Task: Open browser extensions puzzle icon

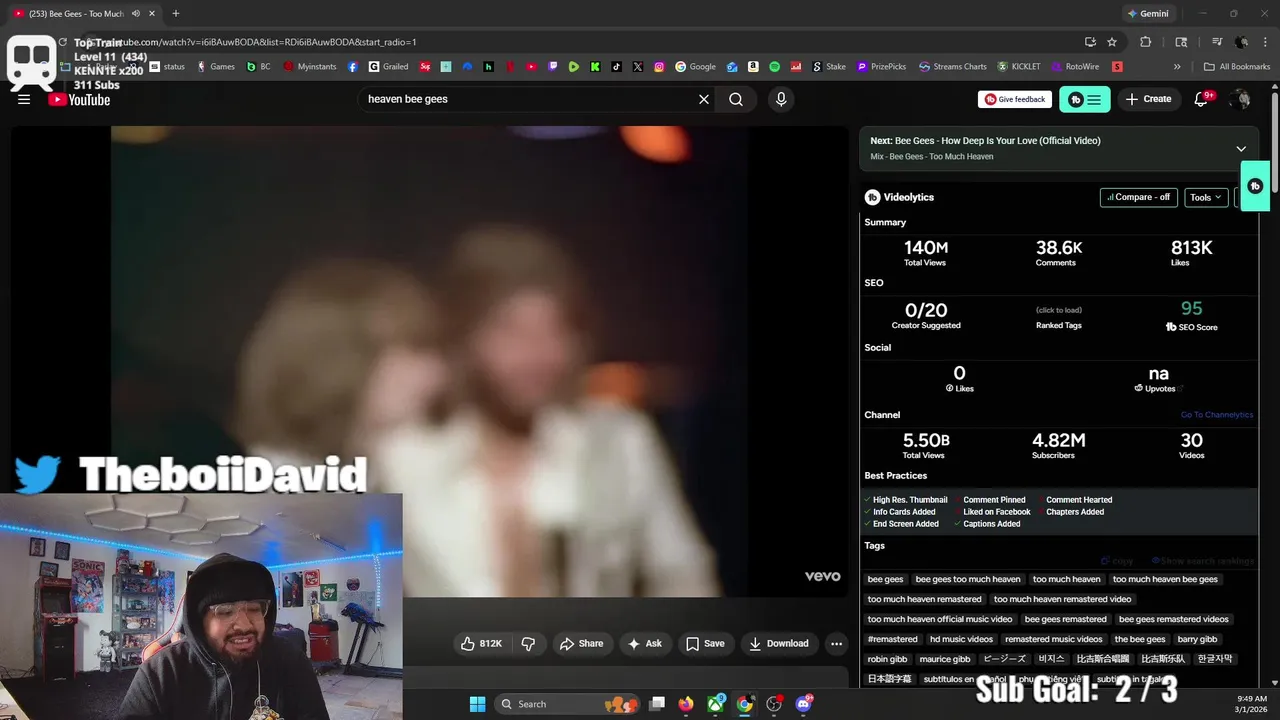Action: pyautogui.click(x=1146, y=42)
